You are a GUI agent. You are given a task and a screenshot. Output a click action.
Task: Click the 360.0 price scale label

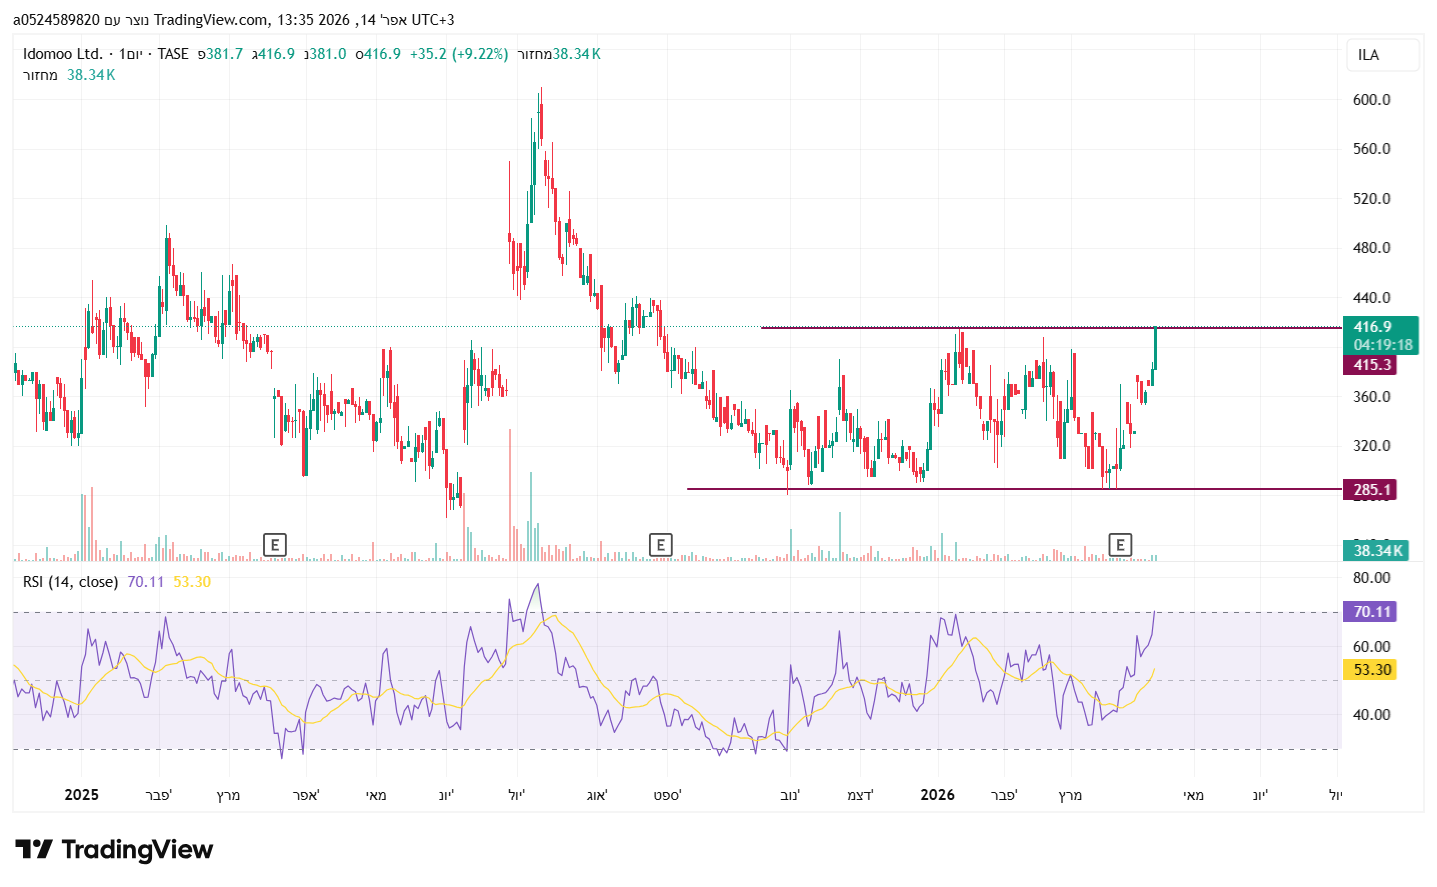click(x=1371, y=397)
